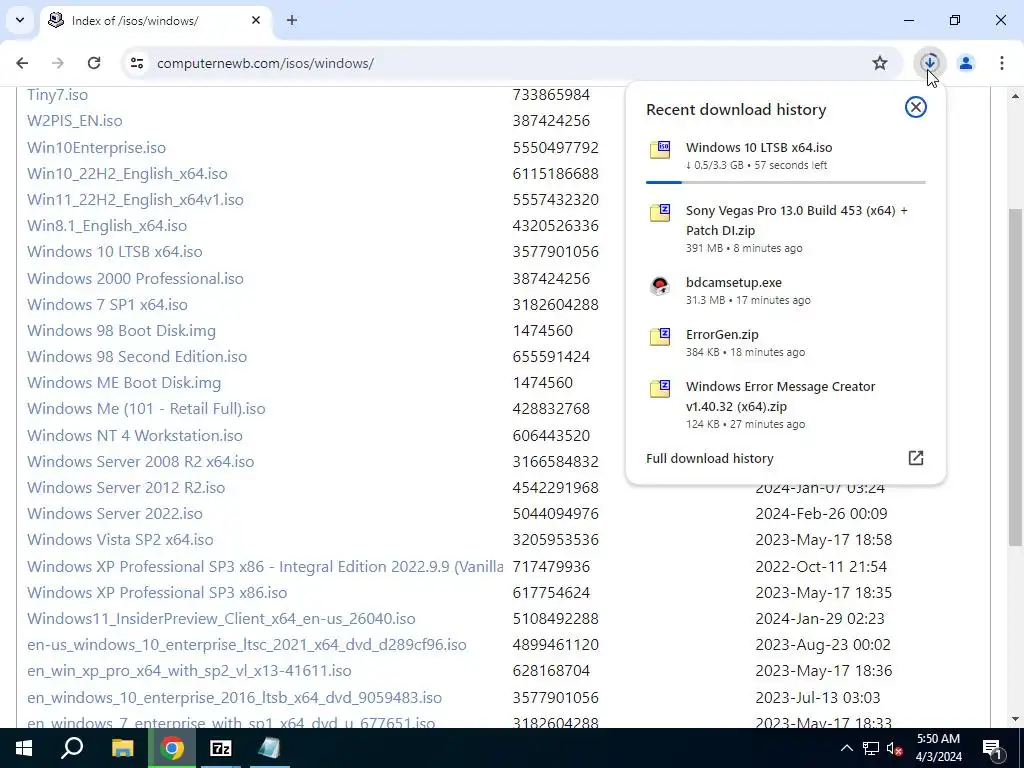
Task: Click Windows NT 4 Workstation.iso link
Action: click(x=135, y=436)
